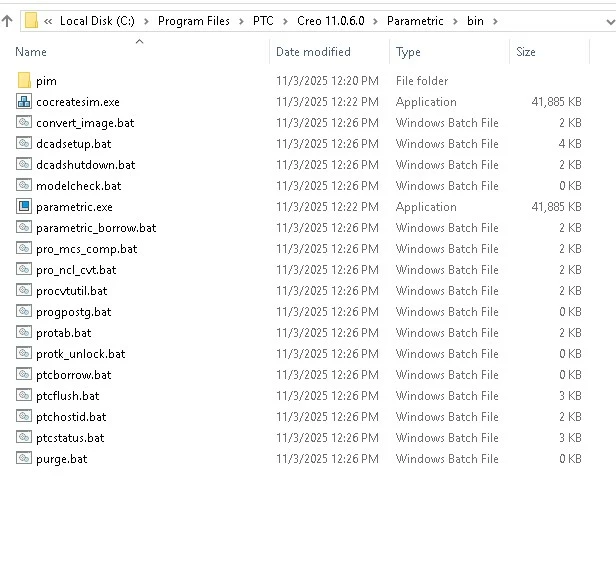
Task: Select the cocreatesim.exe application icon
Action: coord(24,101)
